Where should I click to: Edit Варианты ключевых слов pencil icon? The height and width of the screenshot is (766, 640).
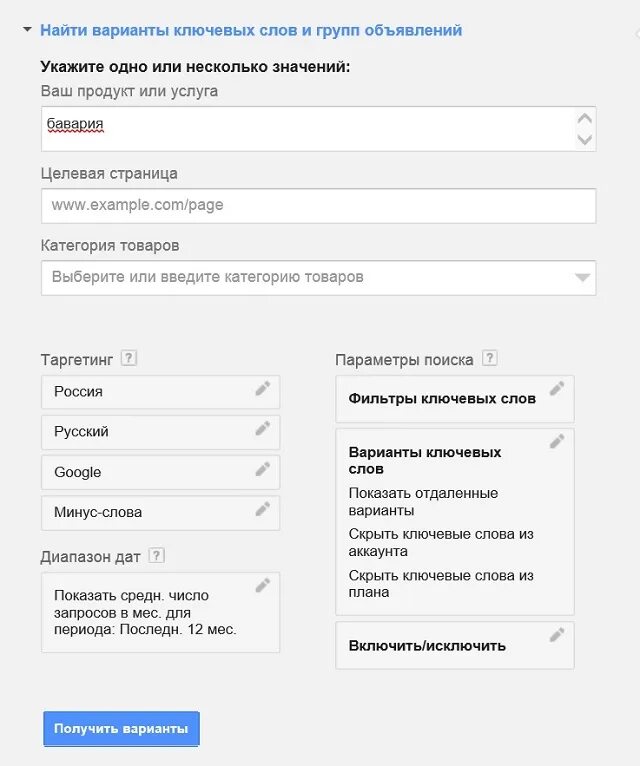tap(557, 441)
